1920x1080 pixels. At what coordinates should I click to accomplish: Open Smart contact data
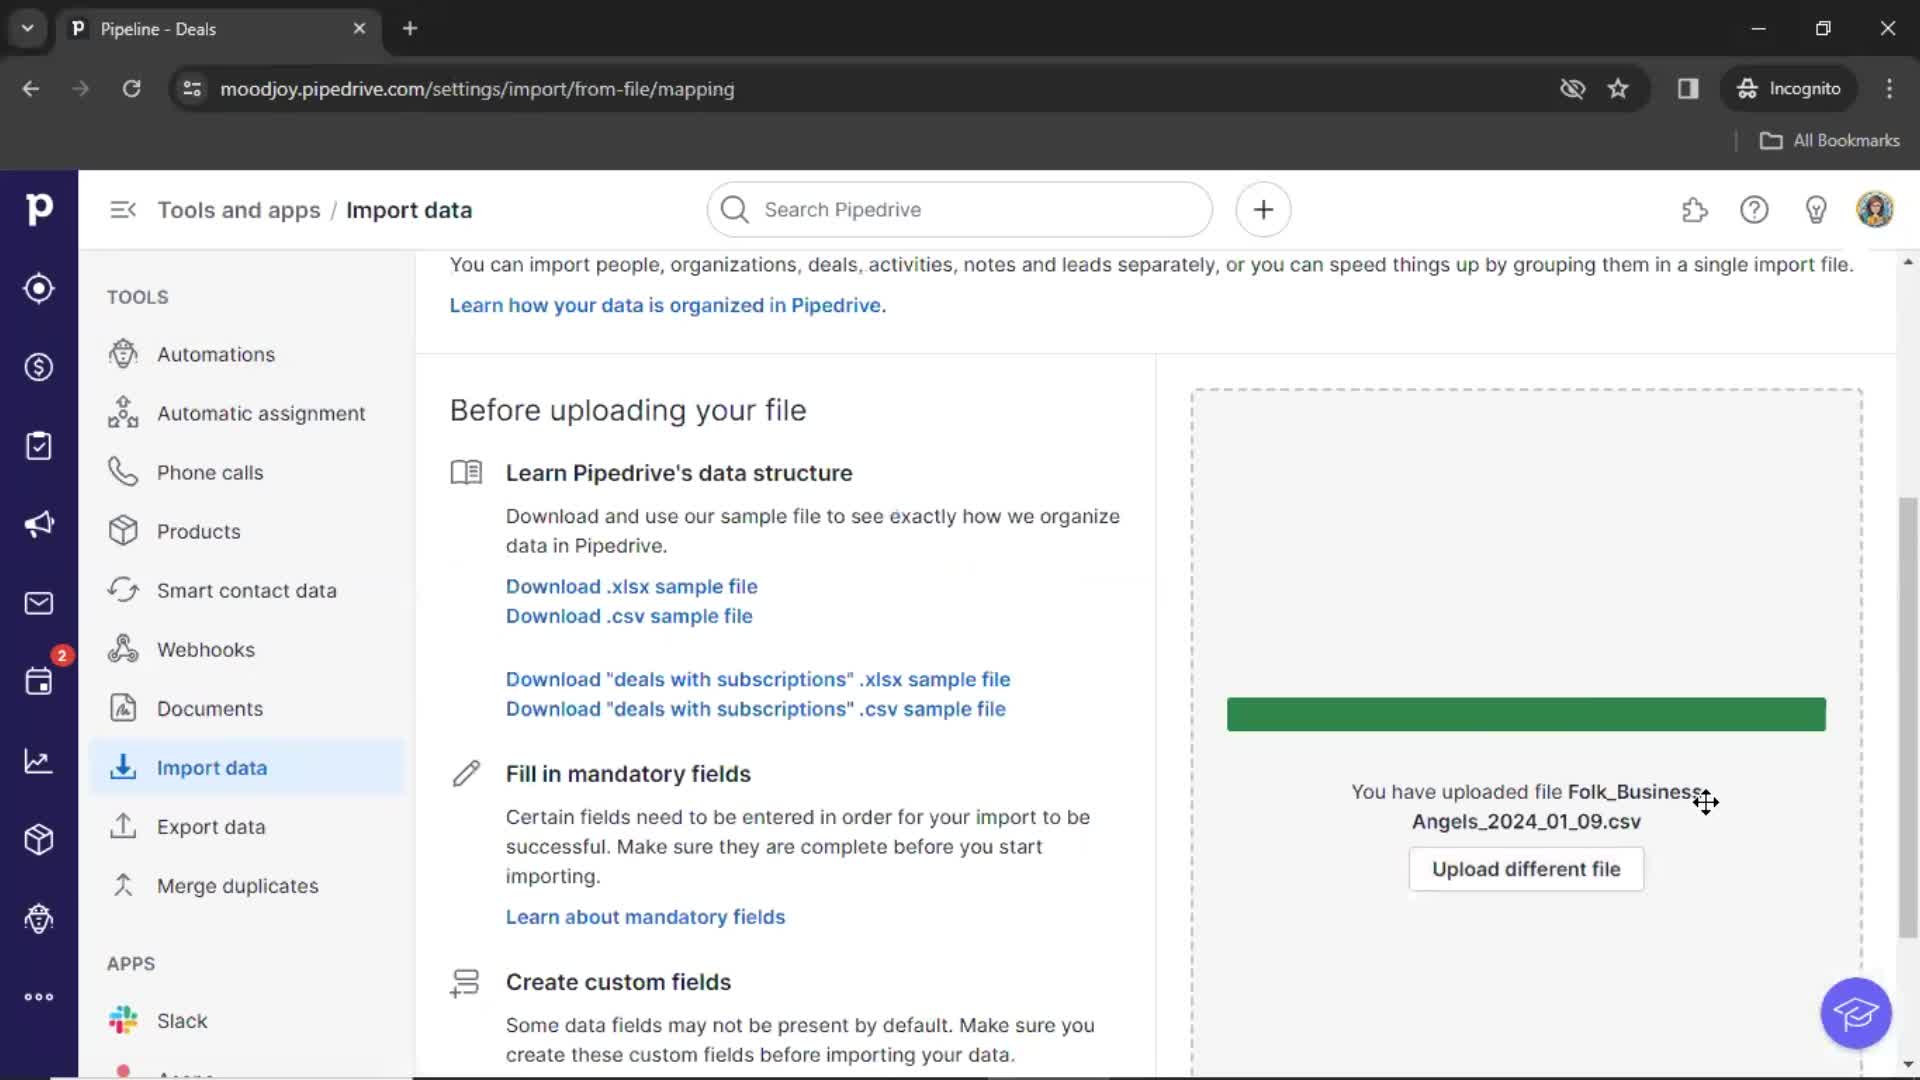[246, 590]
